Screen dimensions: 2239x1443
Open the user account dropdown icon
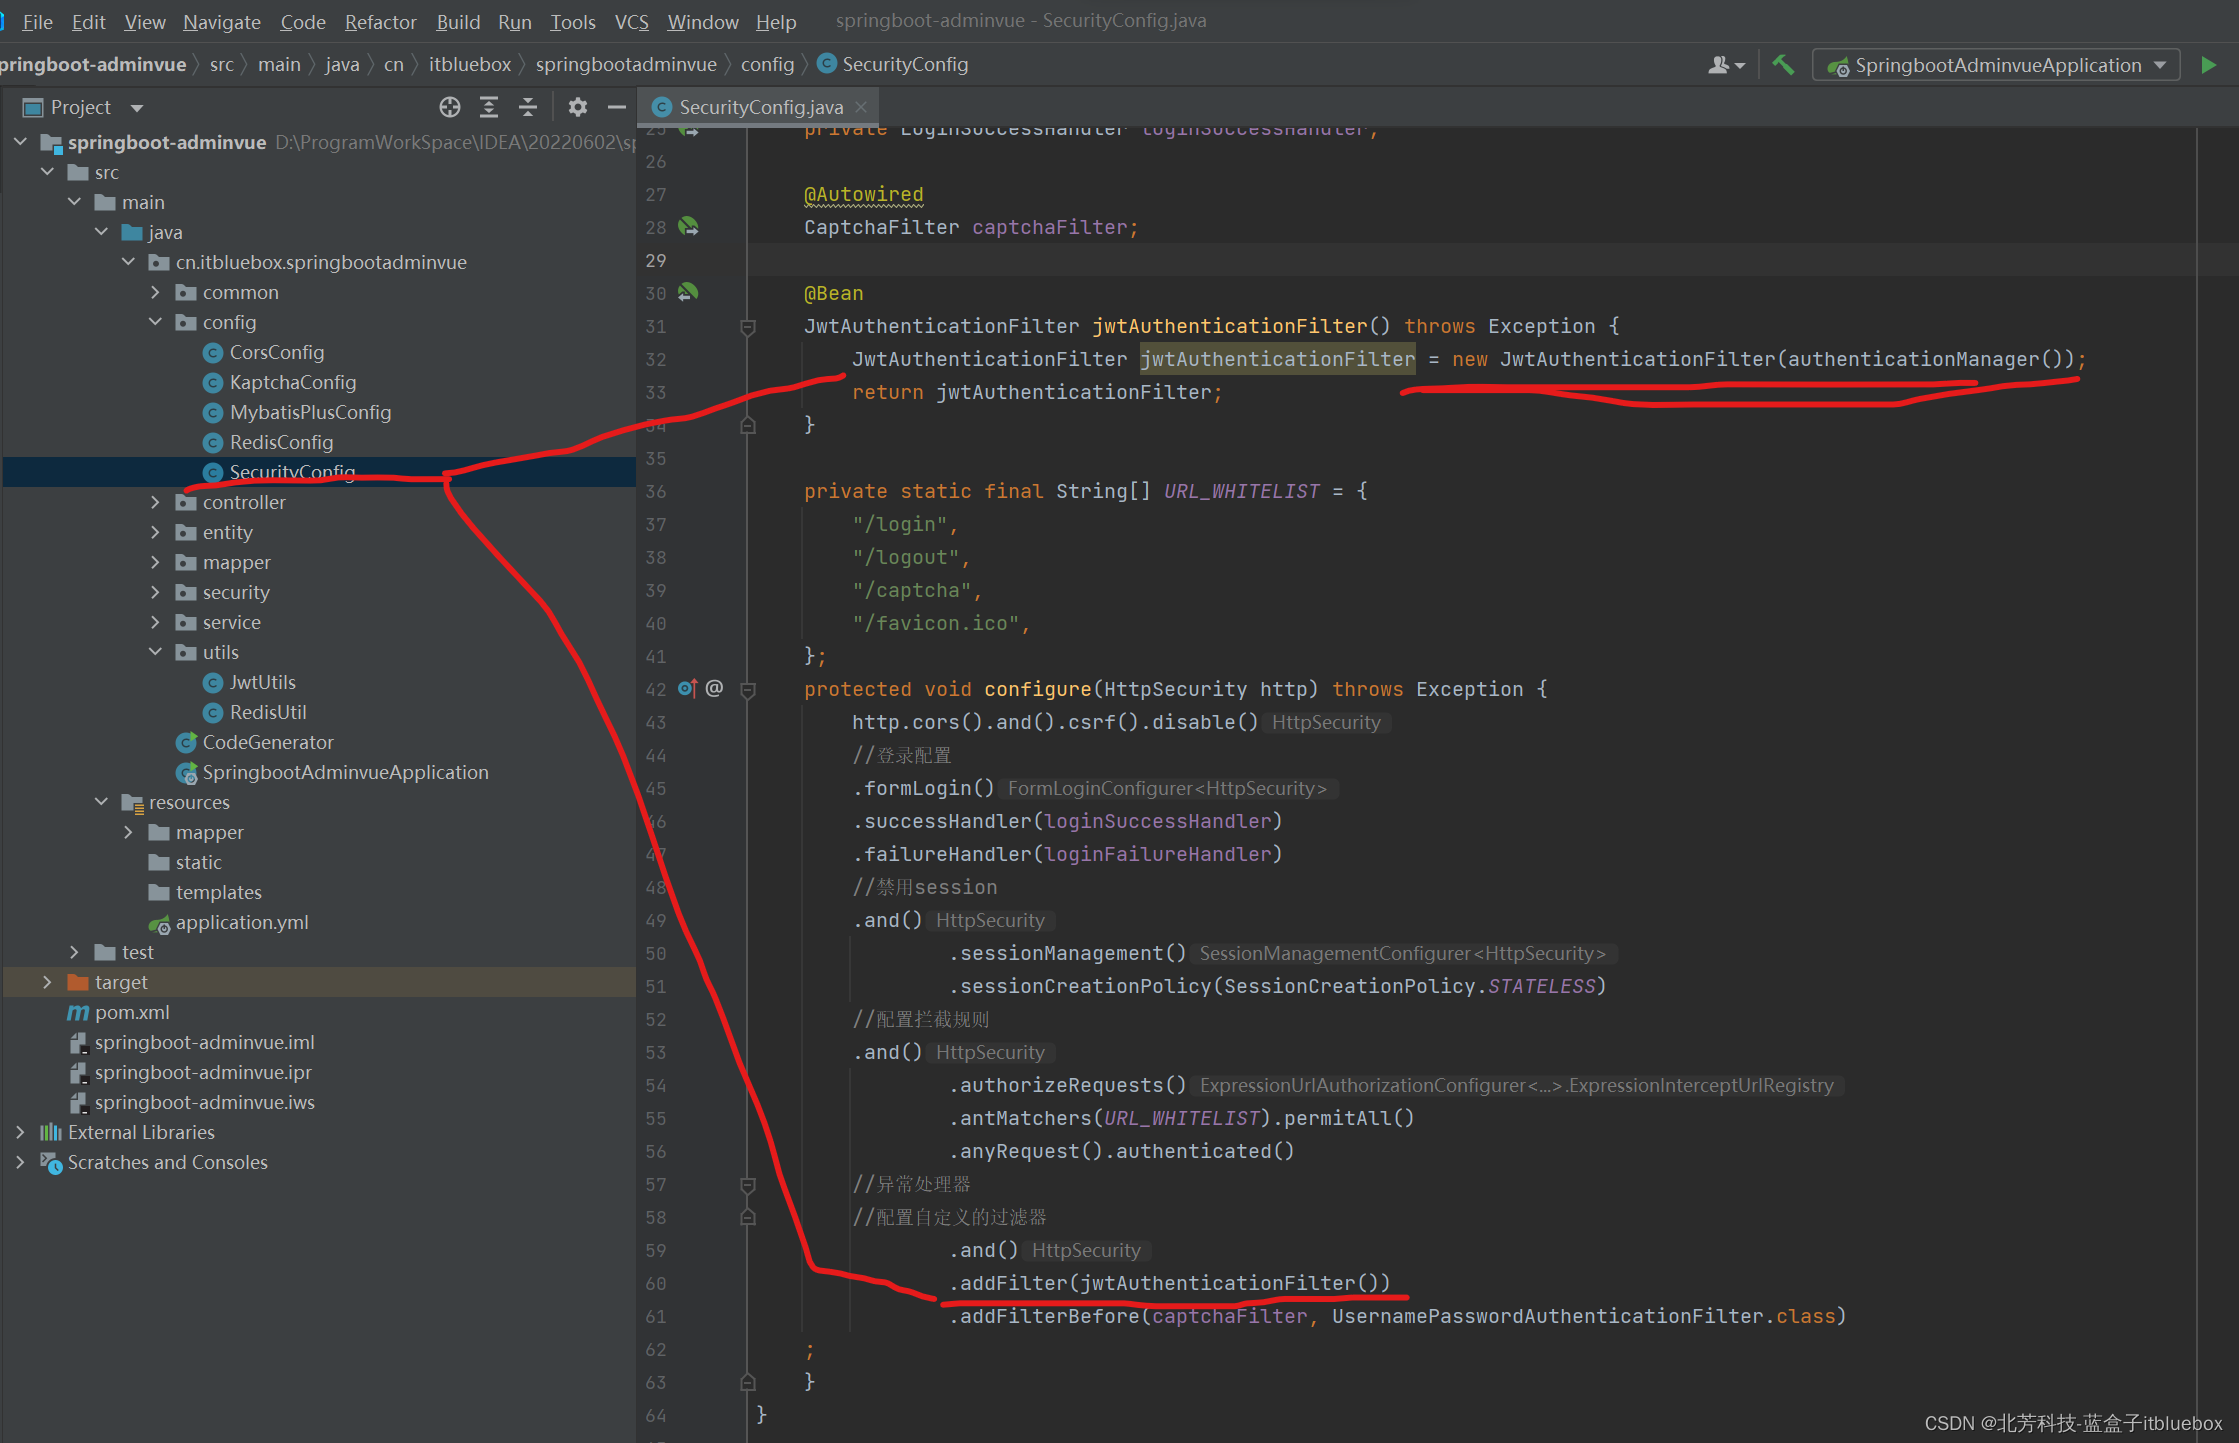tap(1725, 65)
